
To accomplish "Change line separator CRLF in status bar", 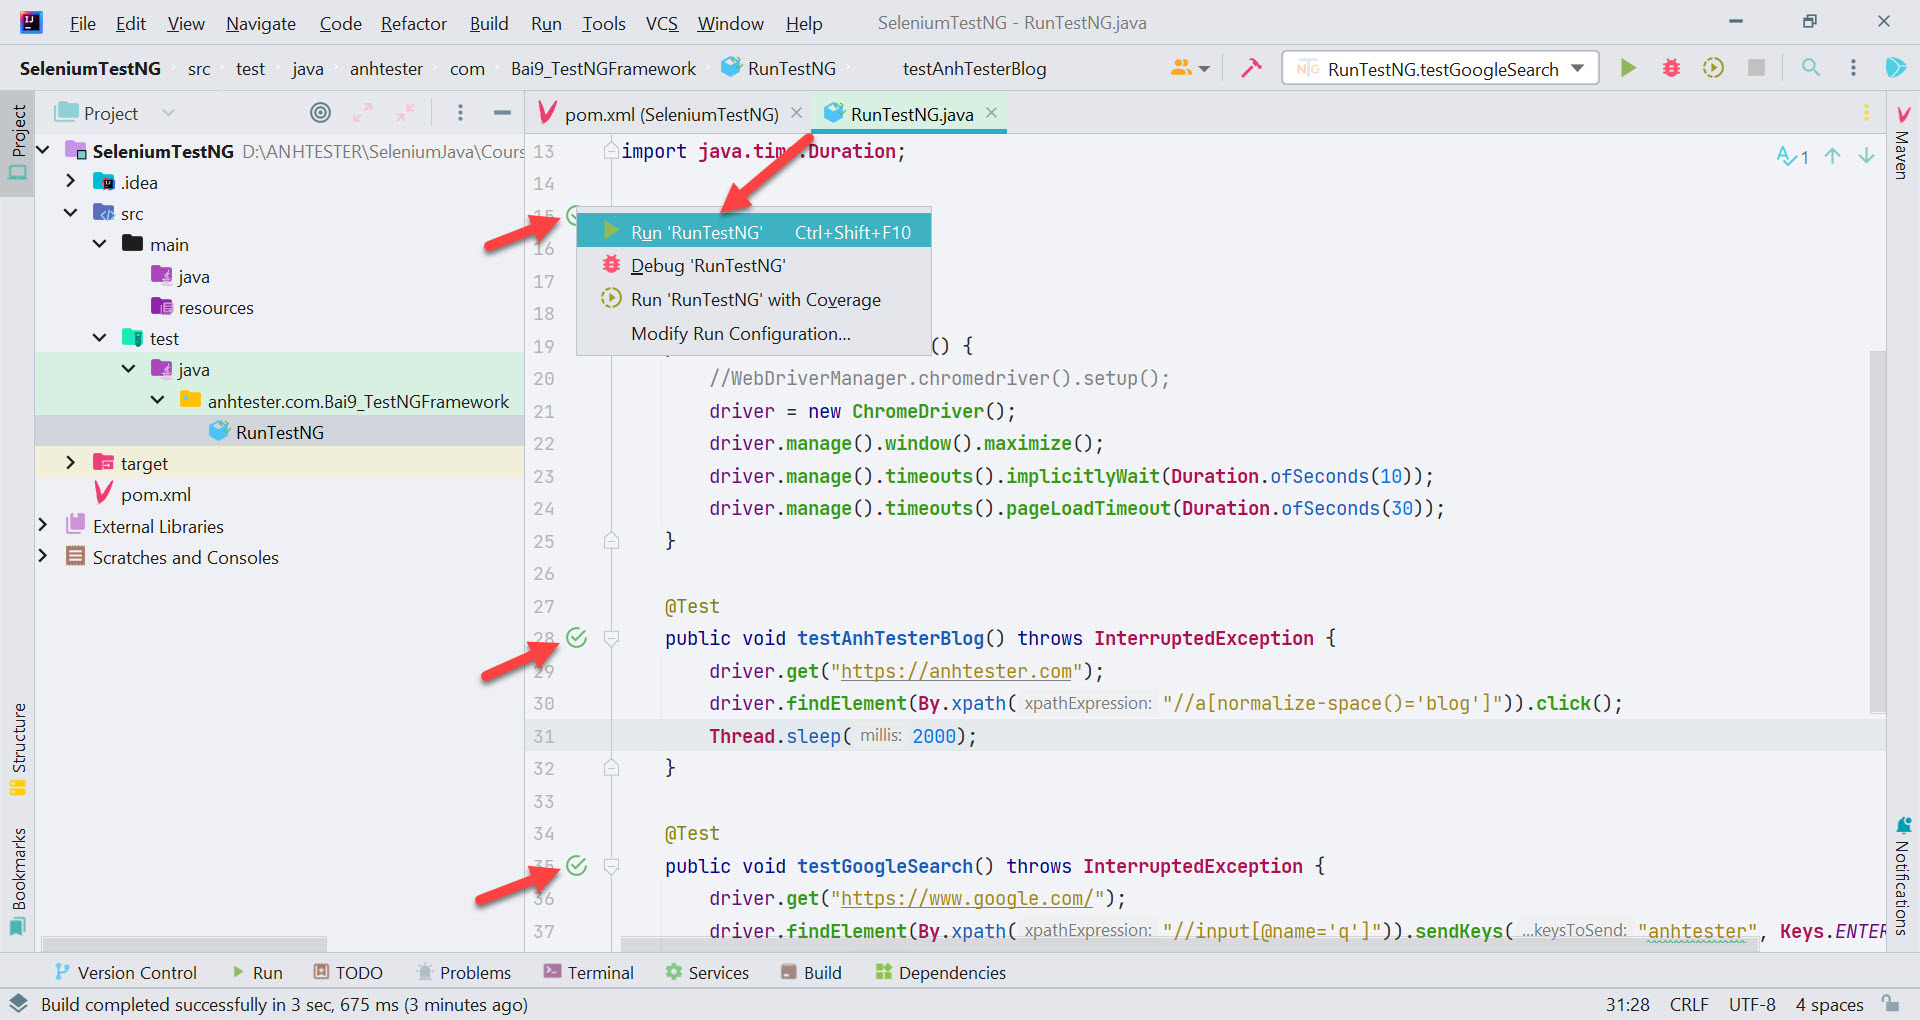I will [1689, 1004].
